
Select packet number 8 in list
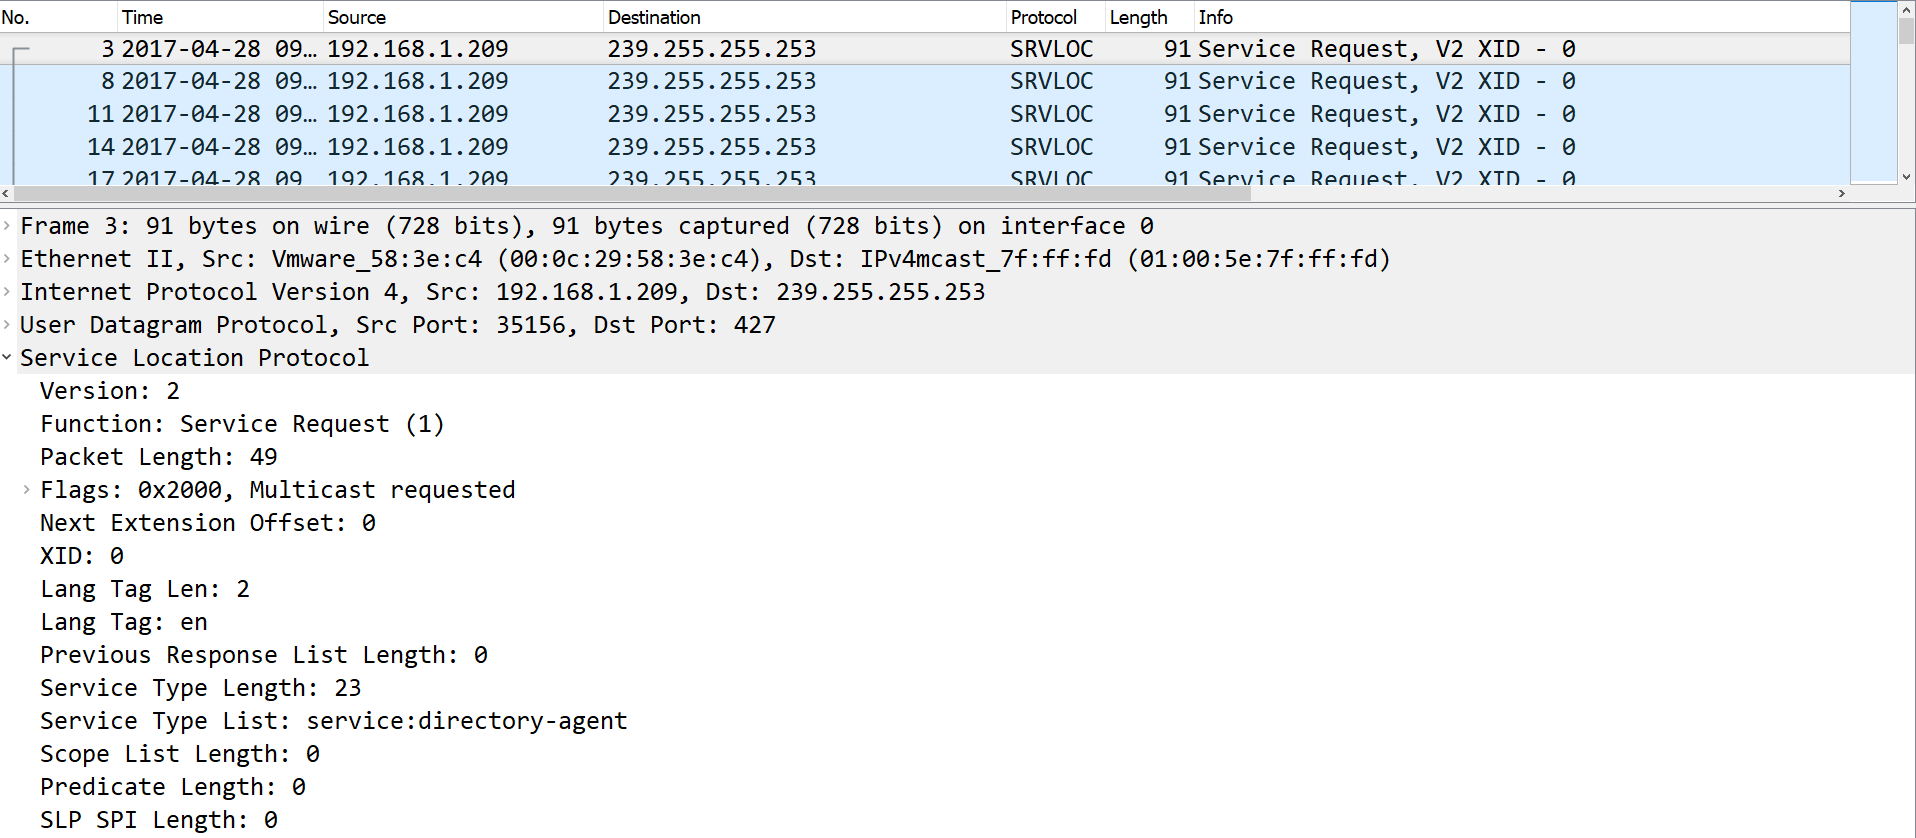pos(925,81)
